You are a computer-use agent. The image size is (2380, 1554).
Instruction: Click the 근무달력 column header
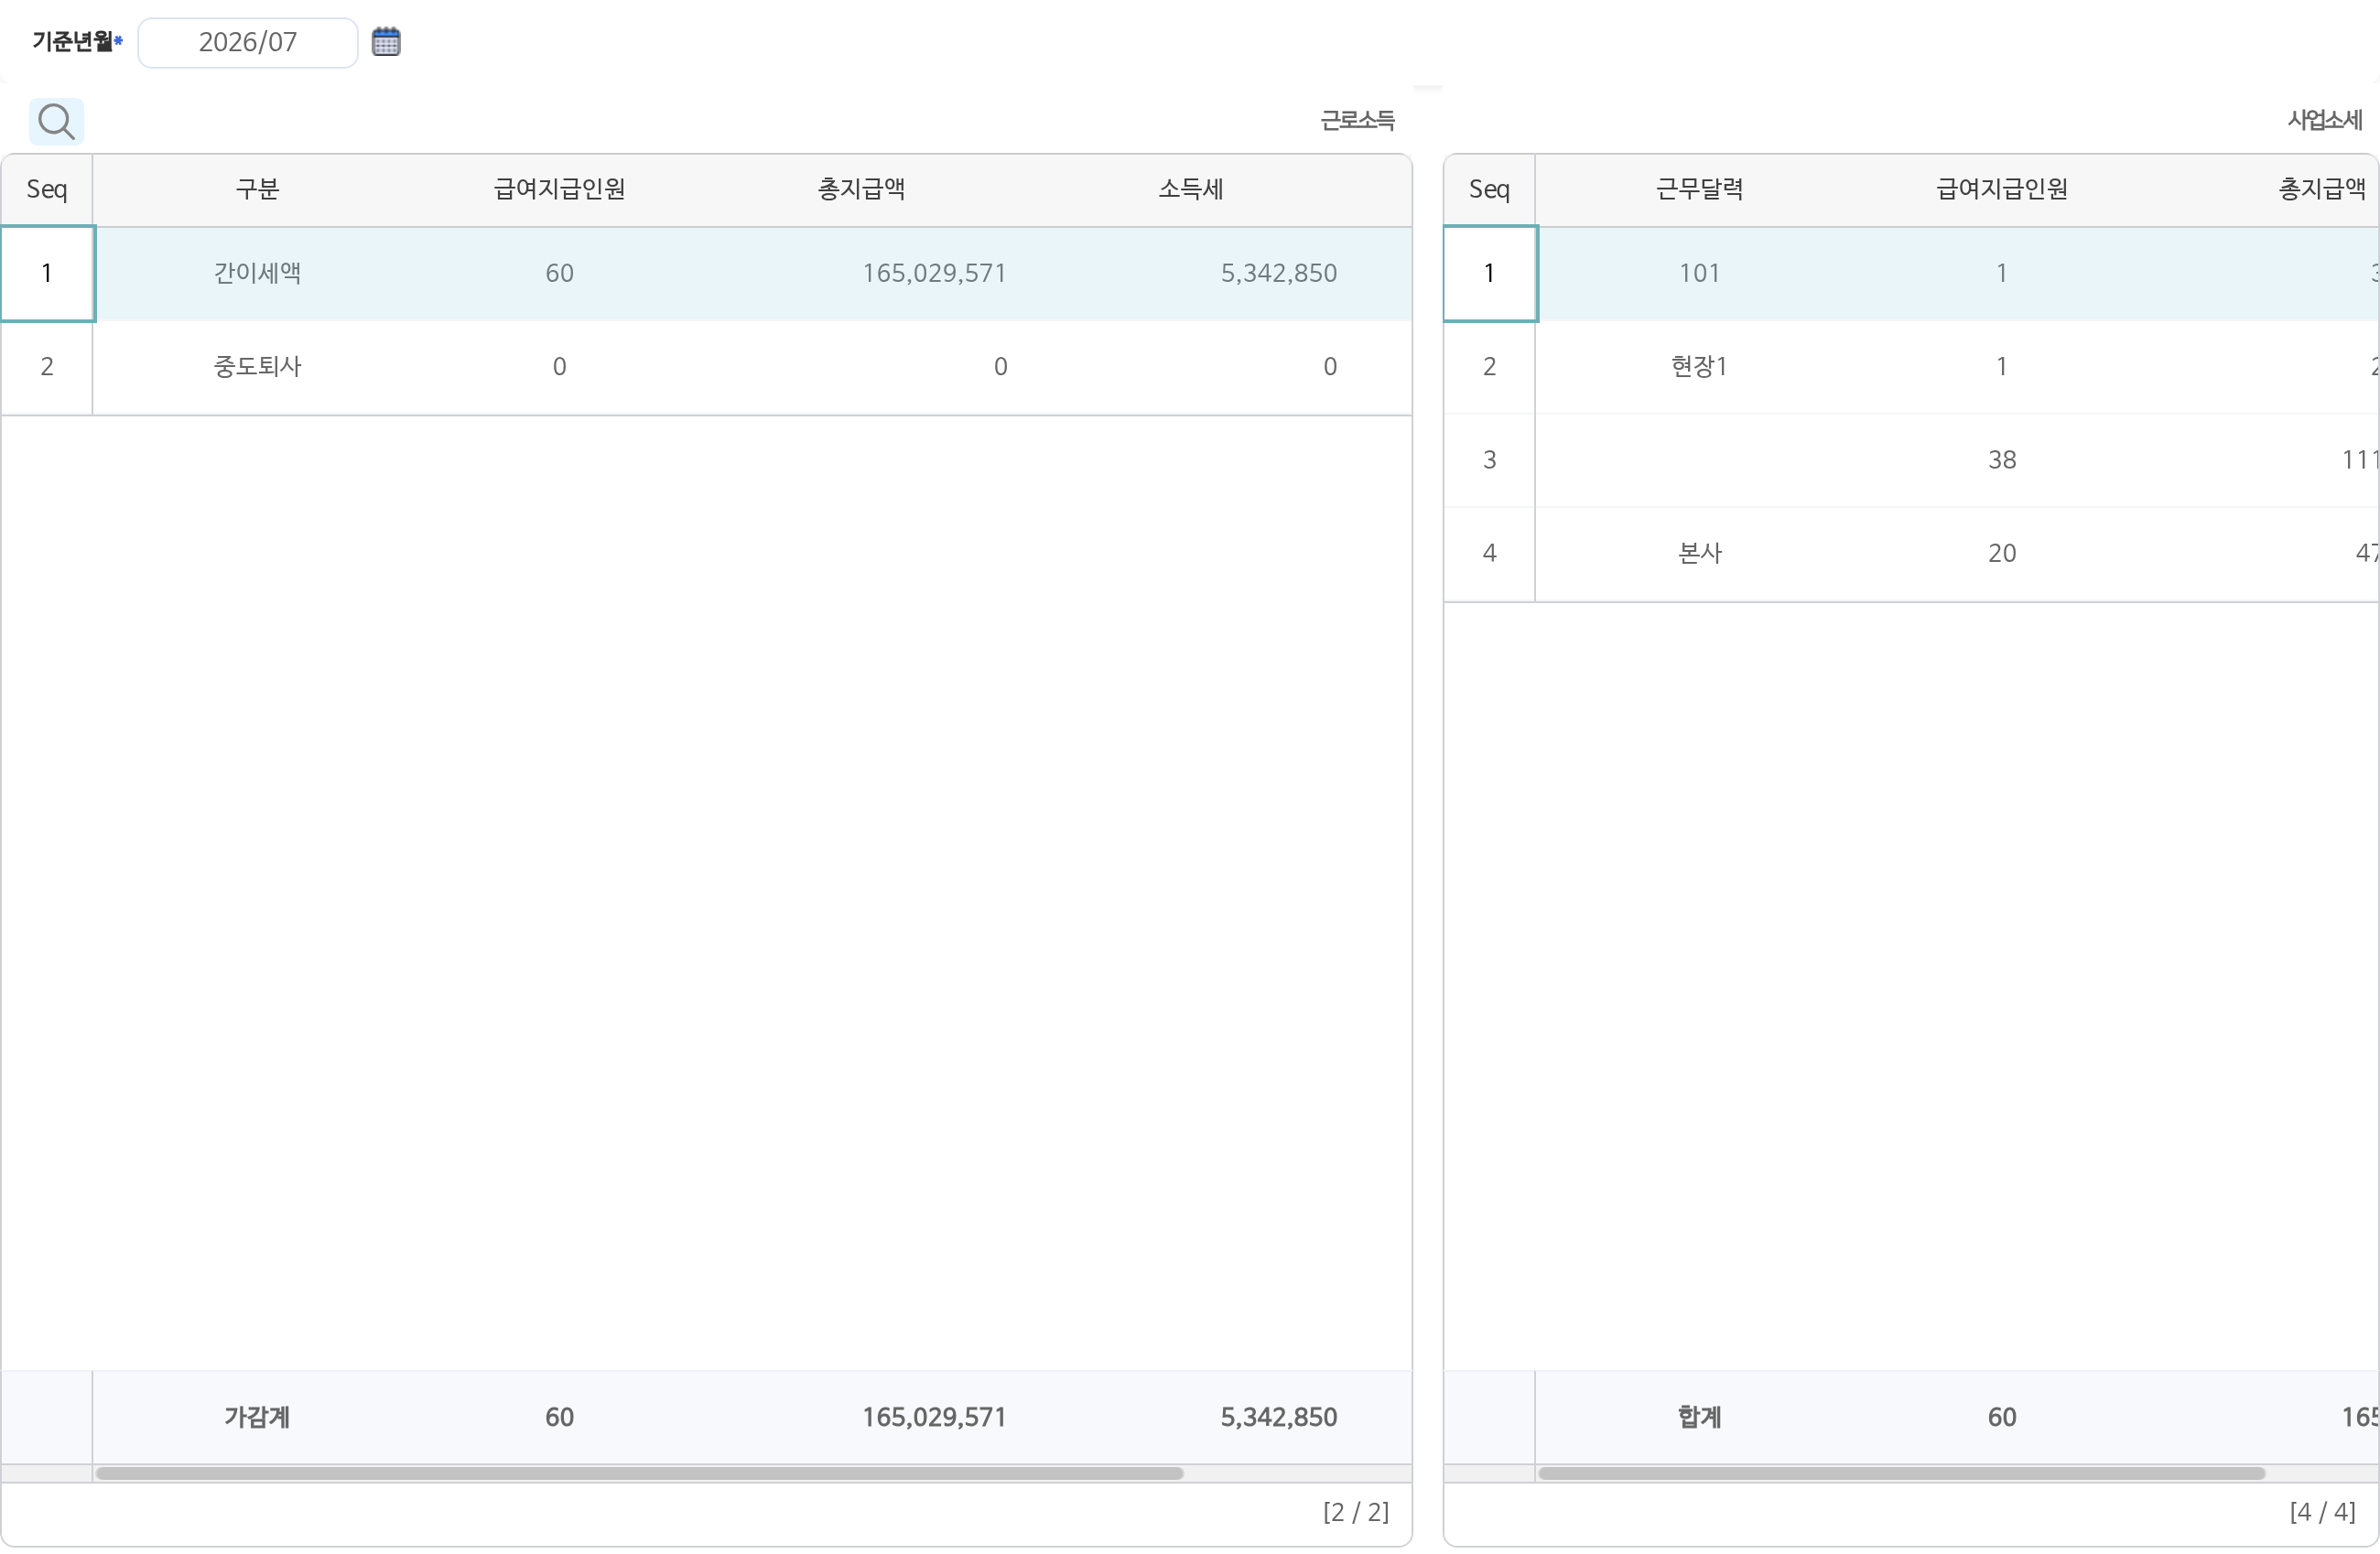point(1699,189)
